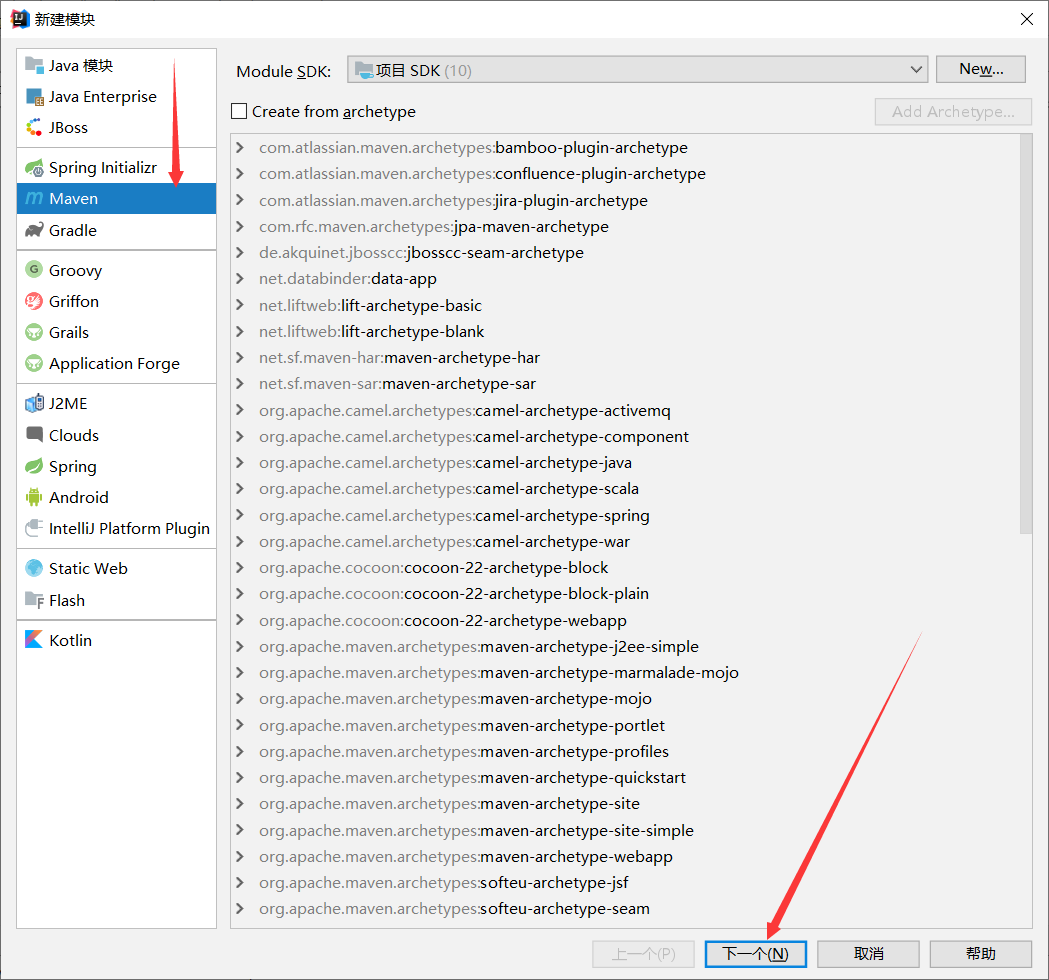The width and height of the screenshot is (1049, 980).
Task: Select net.databinder:data-app row
Action: point(625,278)
